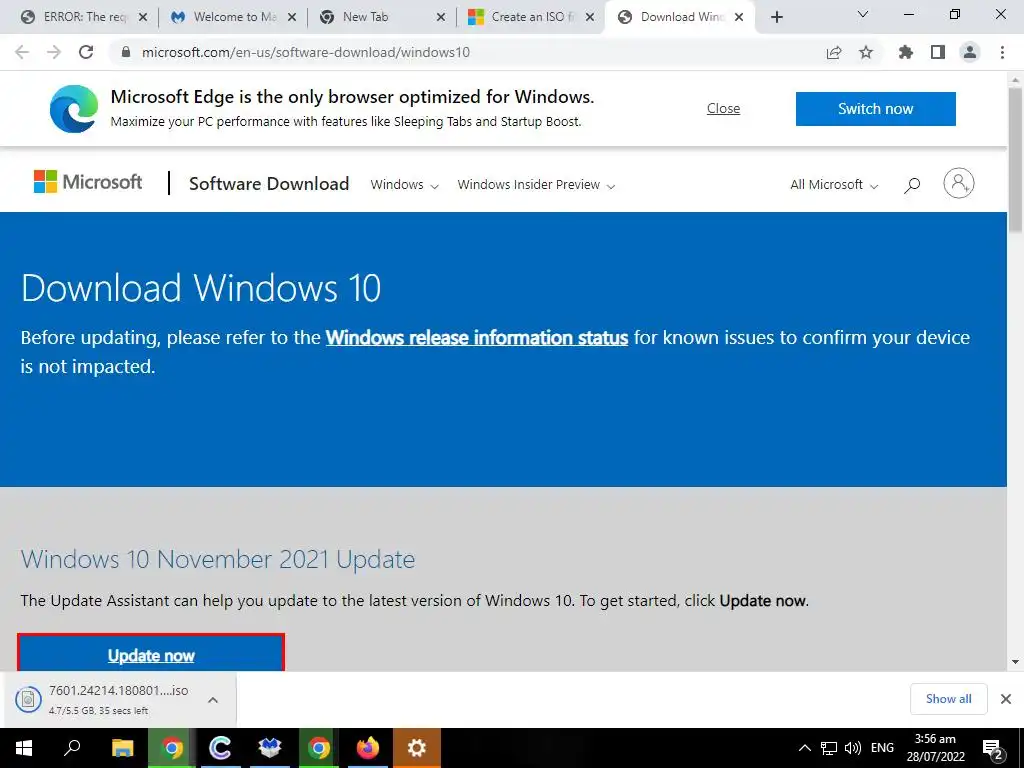Open taskbar search magnifier
Screen dimensions: 1024x768
72,747
